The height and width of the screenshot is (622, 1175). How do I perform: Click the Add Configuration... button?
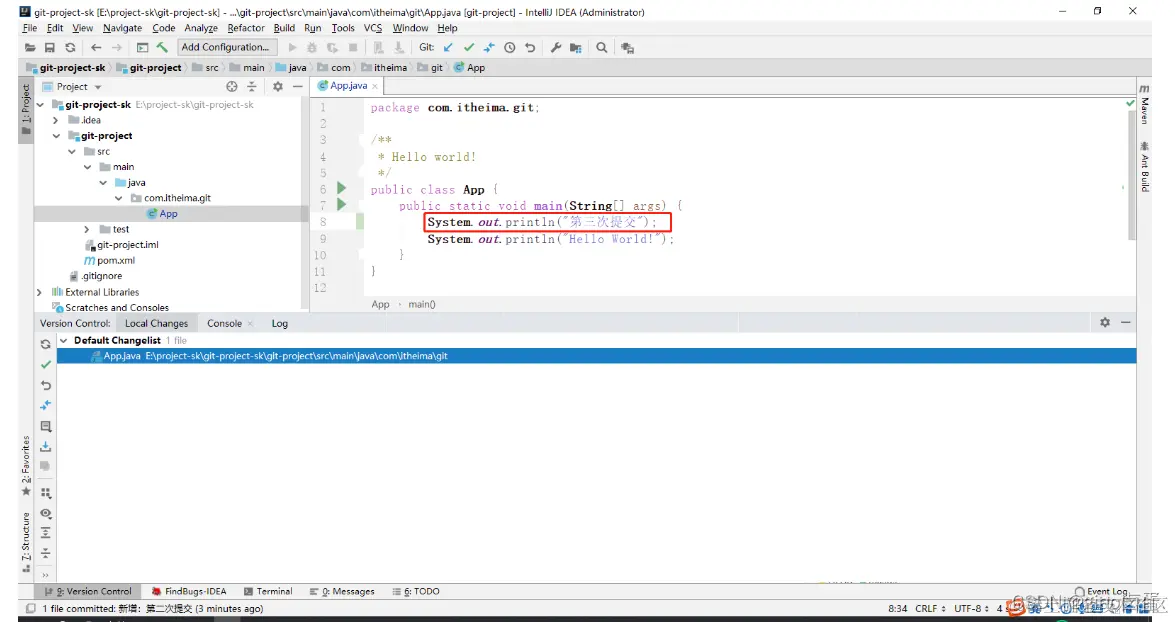tap(225, 47)
